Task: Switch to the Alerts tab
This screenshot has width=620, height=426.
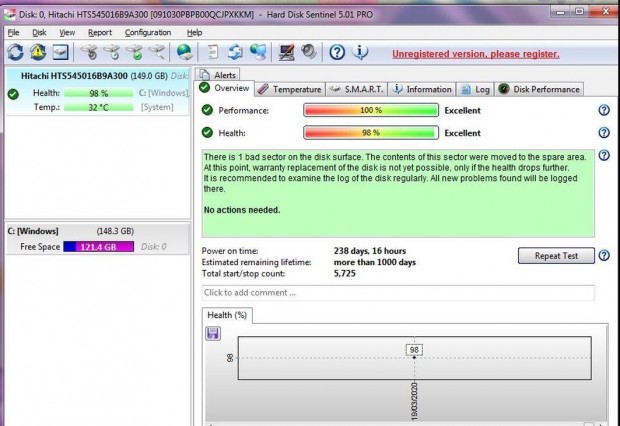Action: (217, 74)
